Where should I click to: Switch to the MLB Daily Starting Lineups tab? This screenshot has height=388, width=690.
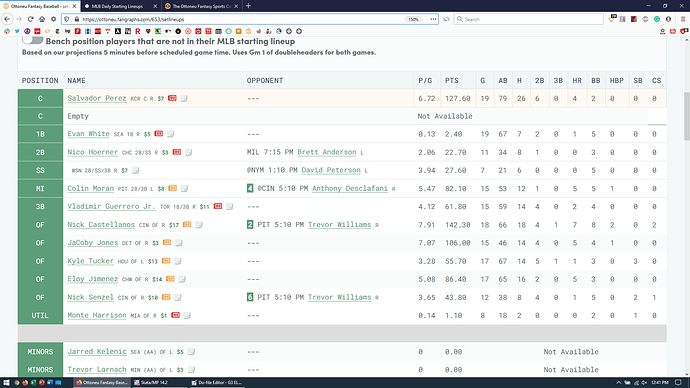[120, 6]
